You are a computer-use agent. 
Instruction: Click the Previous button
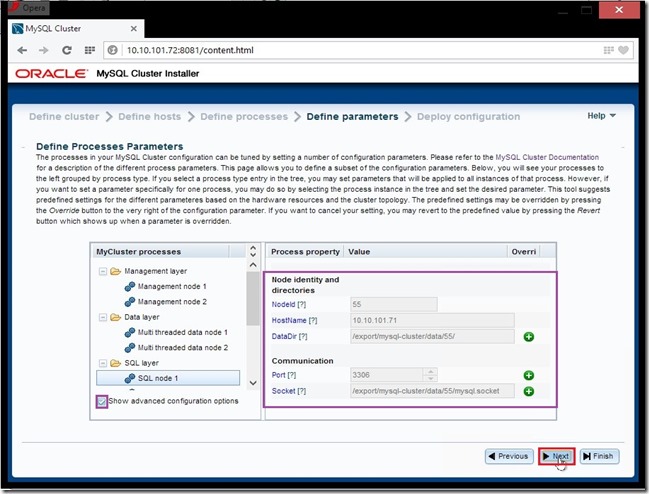click(509, 456)
